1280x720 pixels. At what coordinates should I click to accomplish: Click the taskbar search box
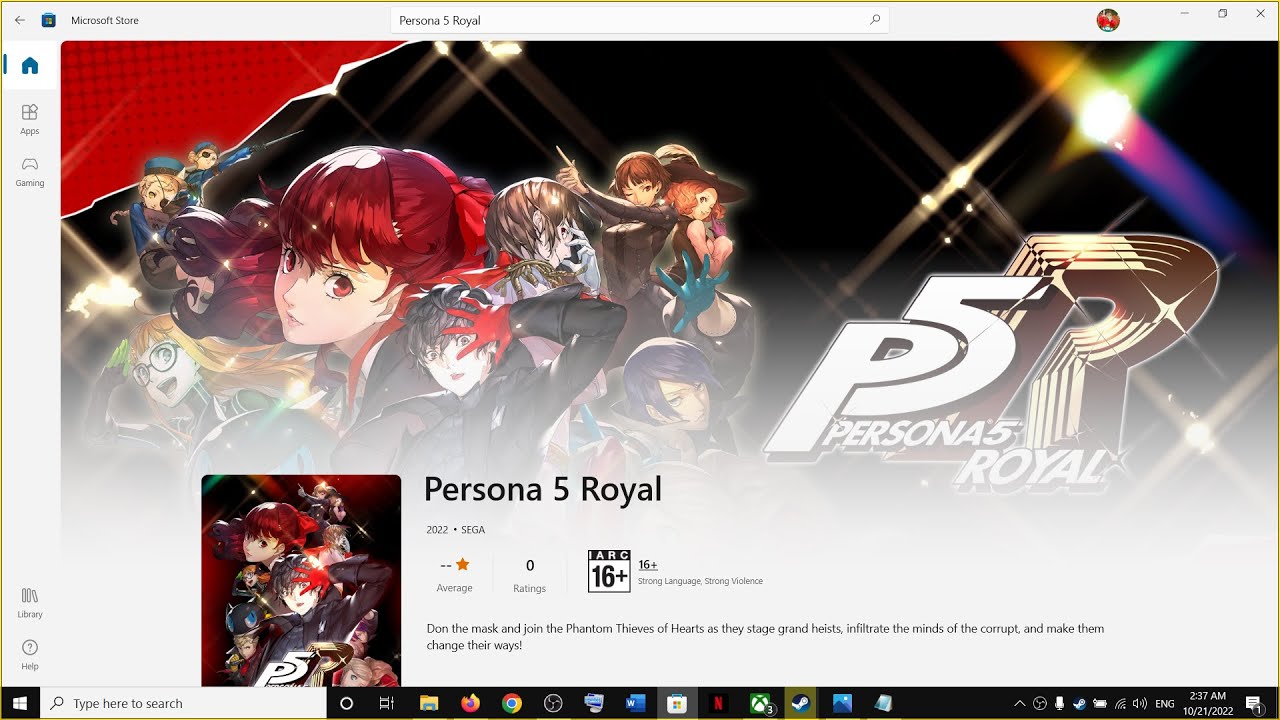click(183, 703)
